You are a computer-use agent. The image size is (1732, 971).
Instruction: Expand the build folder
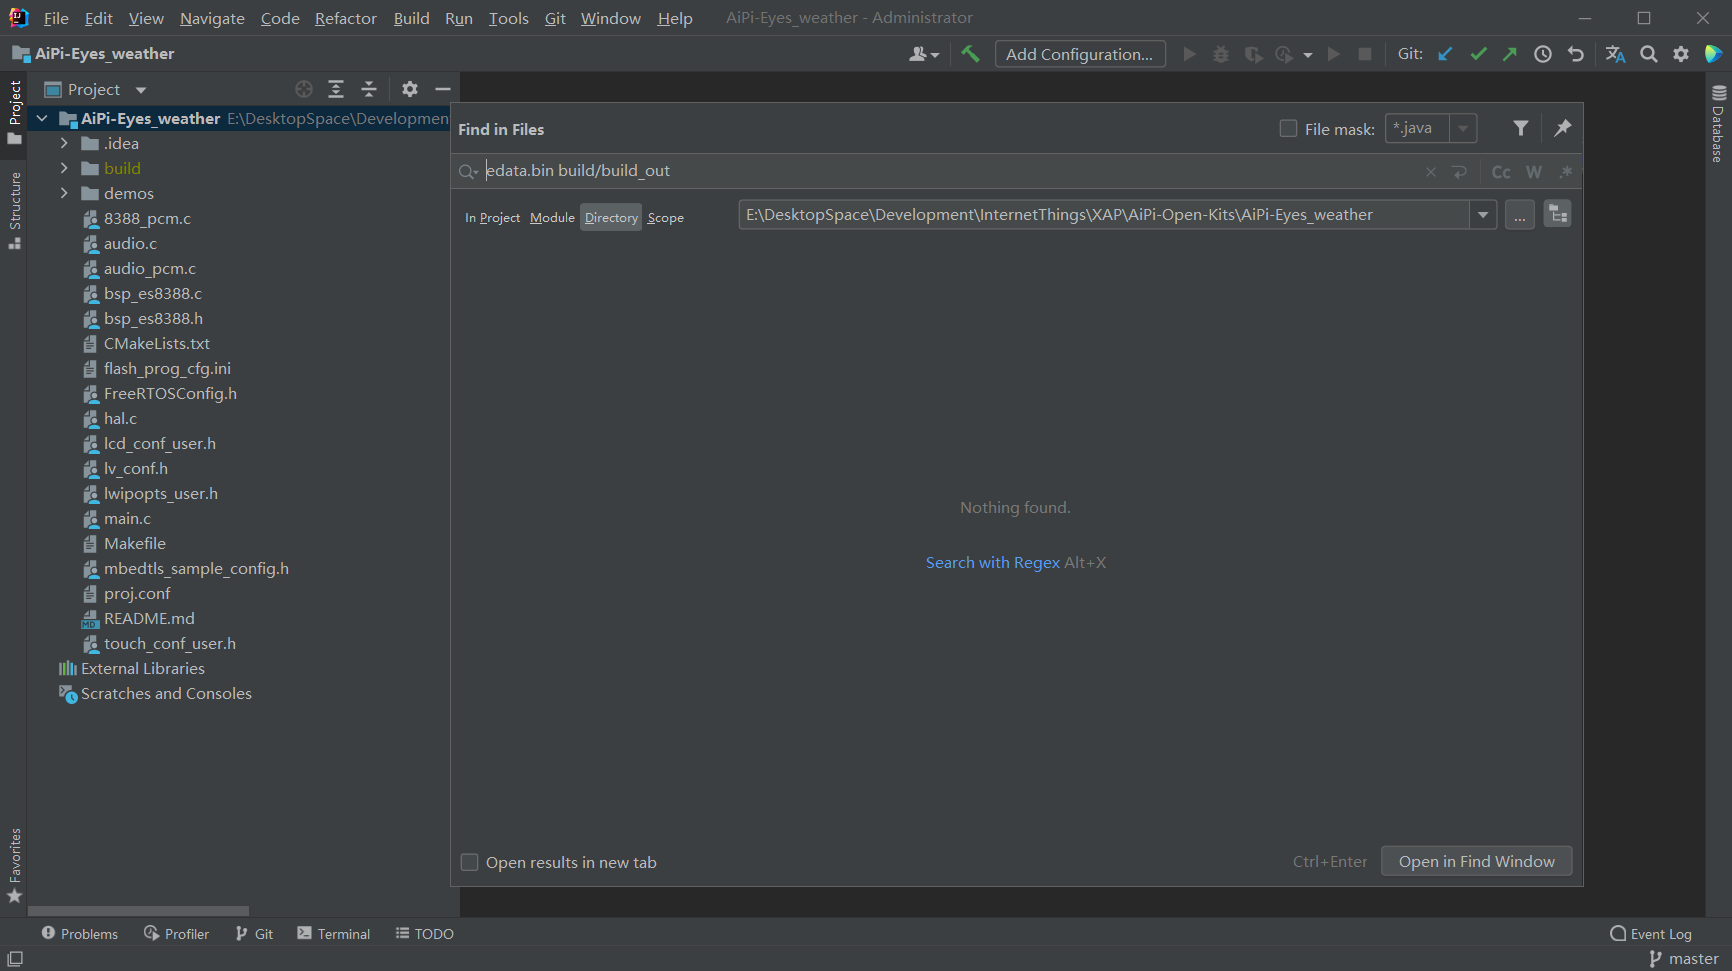pos(64,168)
